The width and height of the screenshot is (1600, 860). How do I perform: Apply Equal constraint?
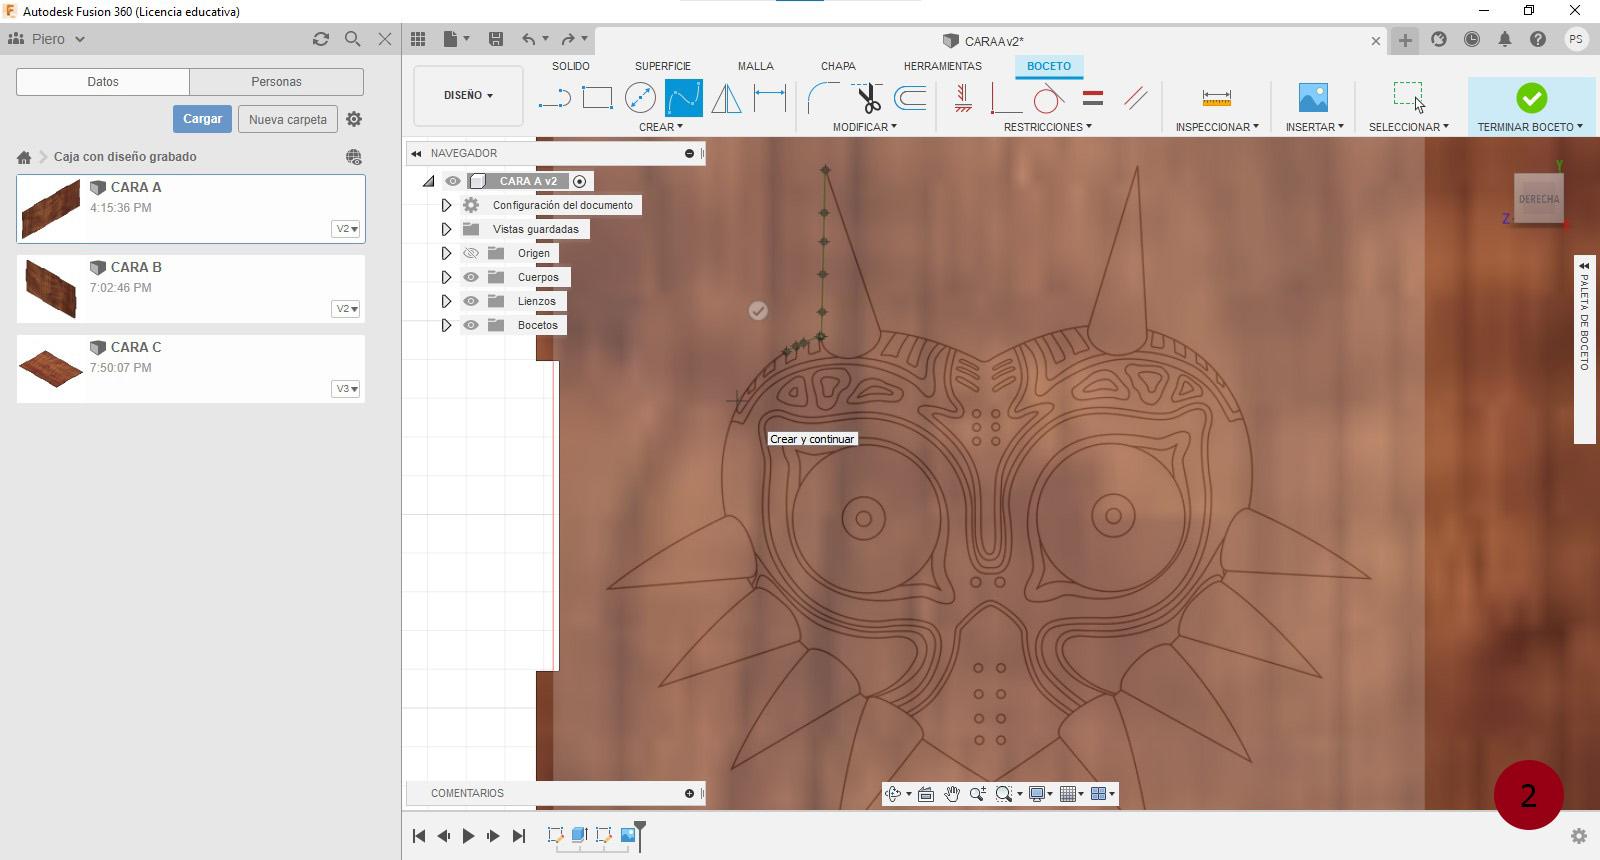point(1093,98)
